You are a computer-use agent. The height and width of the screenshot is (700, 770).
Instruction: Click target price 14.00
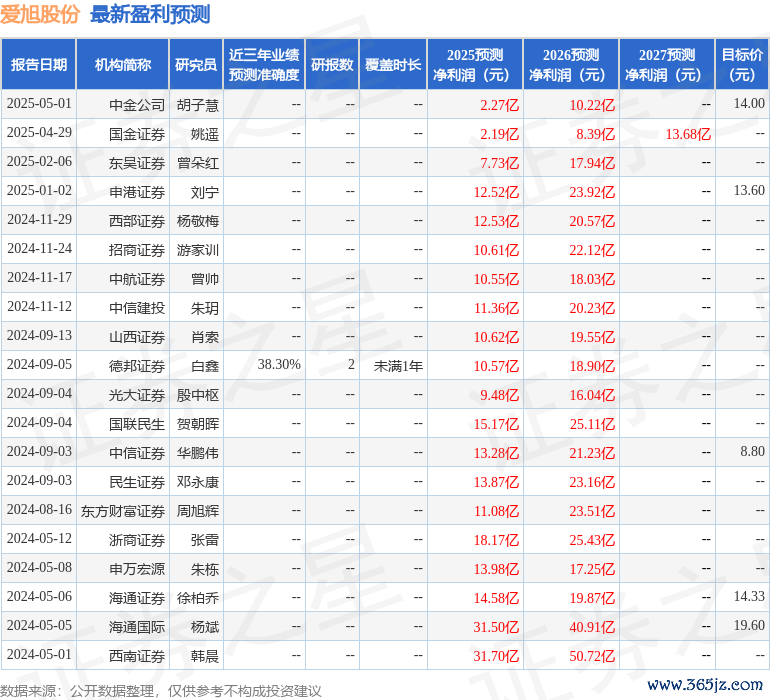pos(749,103)
